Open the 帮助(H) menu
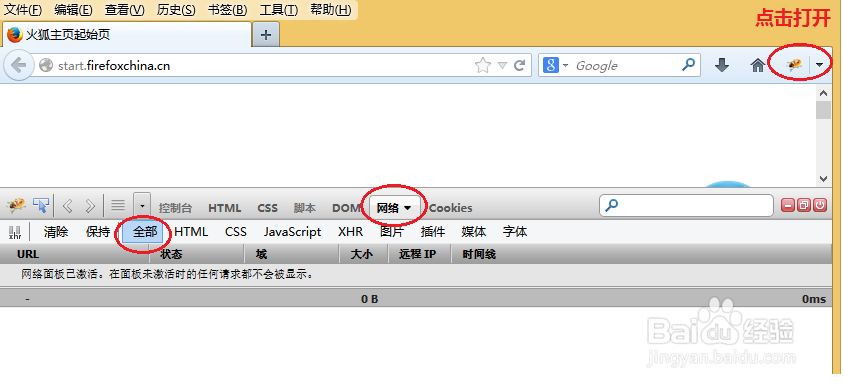Image resolution: width=844 pixels, height=387 pixels. tap(330, 10)
